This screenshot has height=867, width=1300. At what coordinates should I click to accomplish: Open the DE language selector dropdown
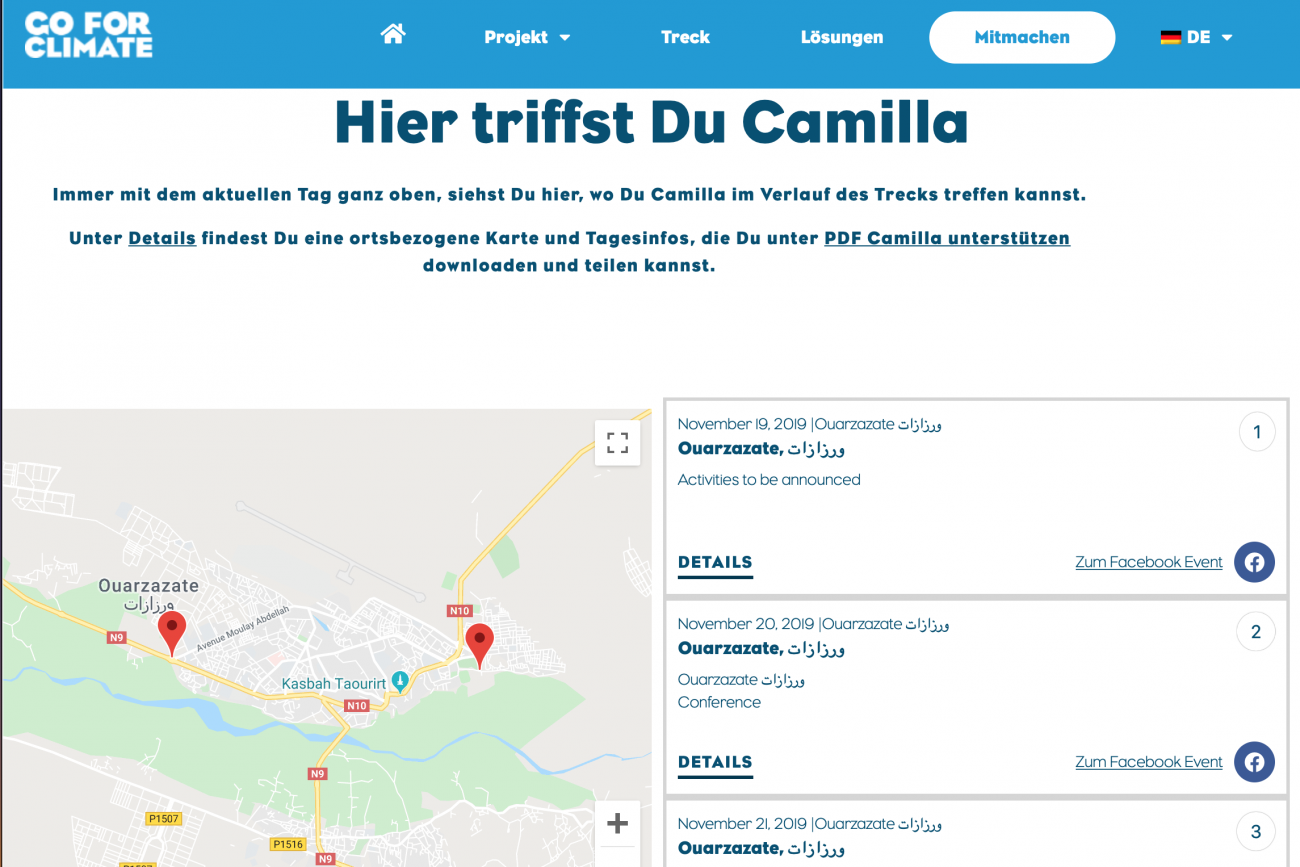point(1197,37)
